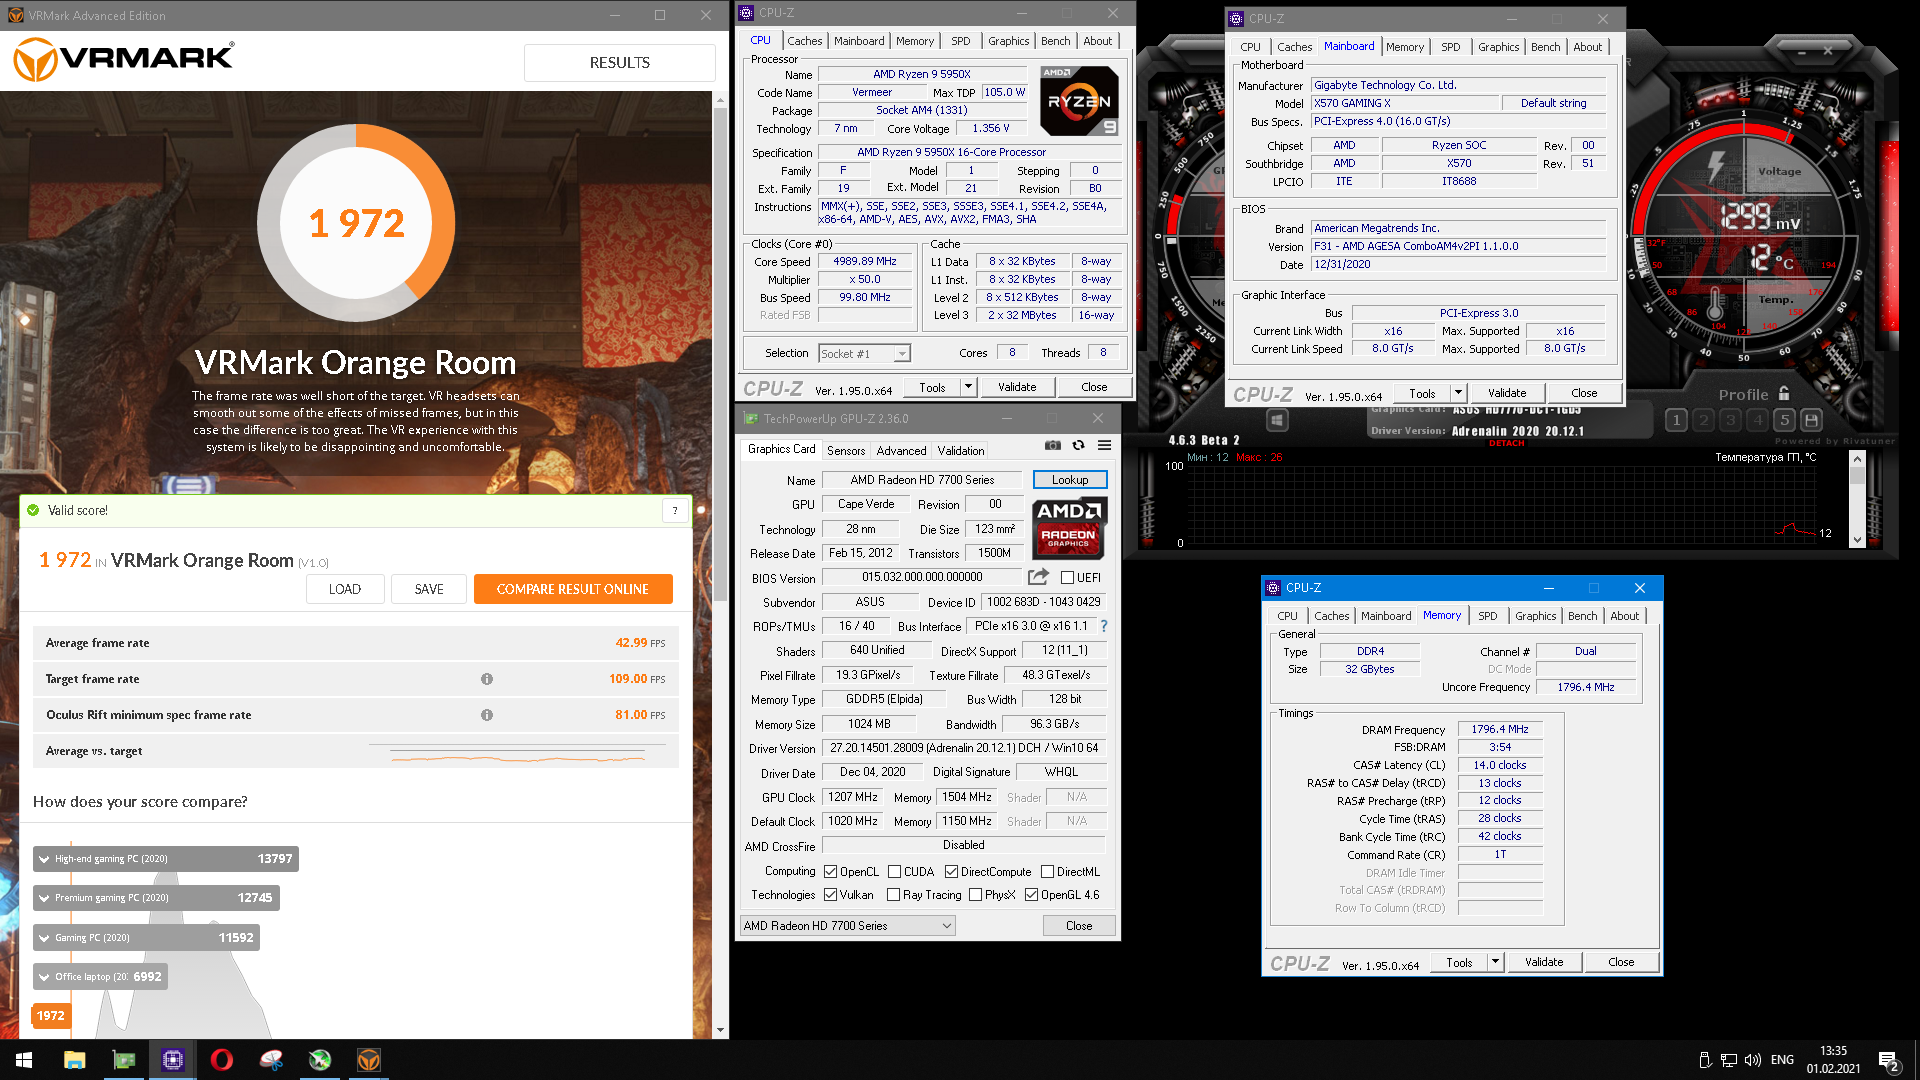This screenshot has height=1080, width=1920.
Task: Open Caches tab in CPU-Z processor window
Action: pyautogui.click(x=804, y=41)
